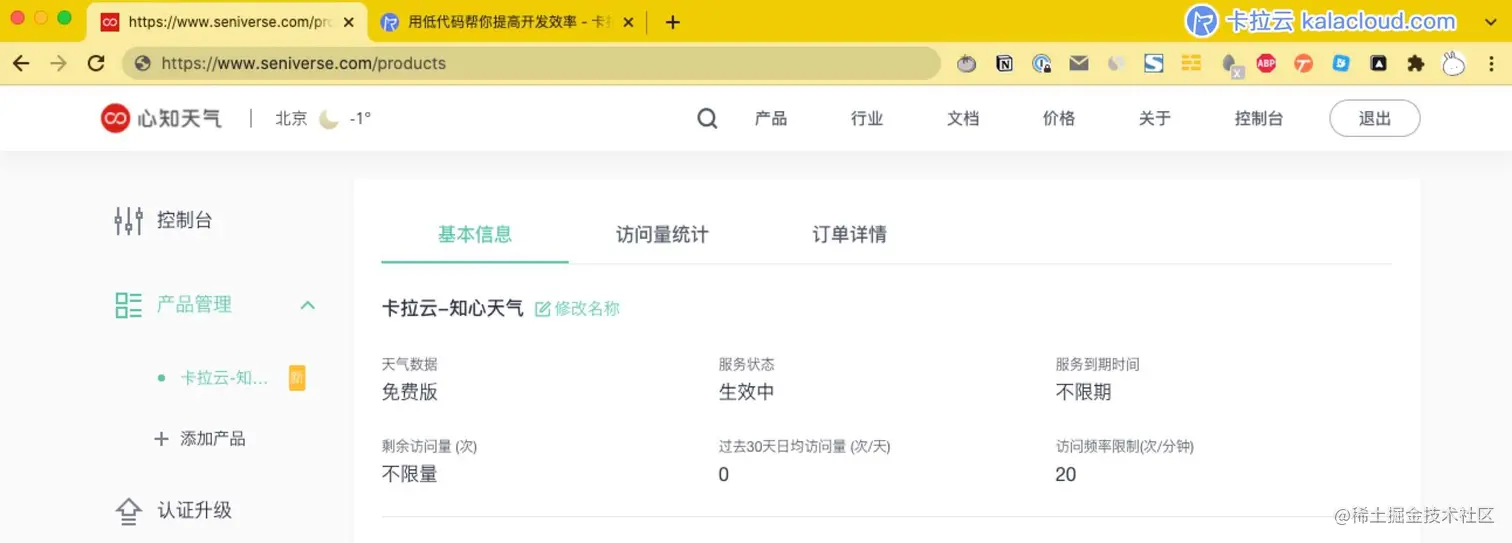This screenshot has width=1512, height=543.
Task: Open the mail envelope extension icon
Action: point(1078,63)
